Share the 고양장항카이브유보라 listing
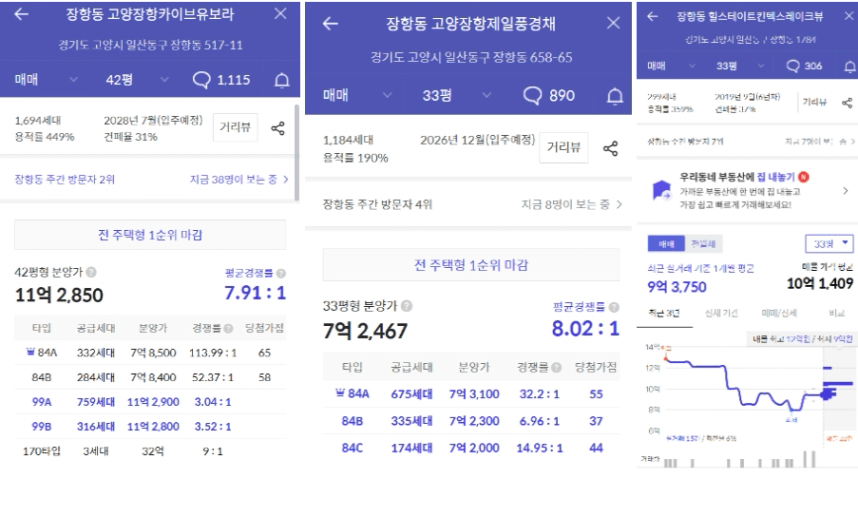This screenshot has width=858, height=517. [278, 128]
